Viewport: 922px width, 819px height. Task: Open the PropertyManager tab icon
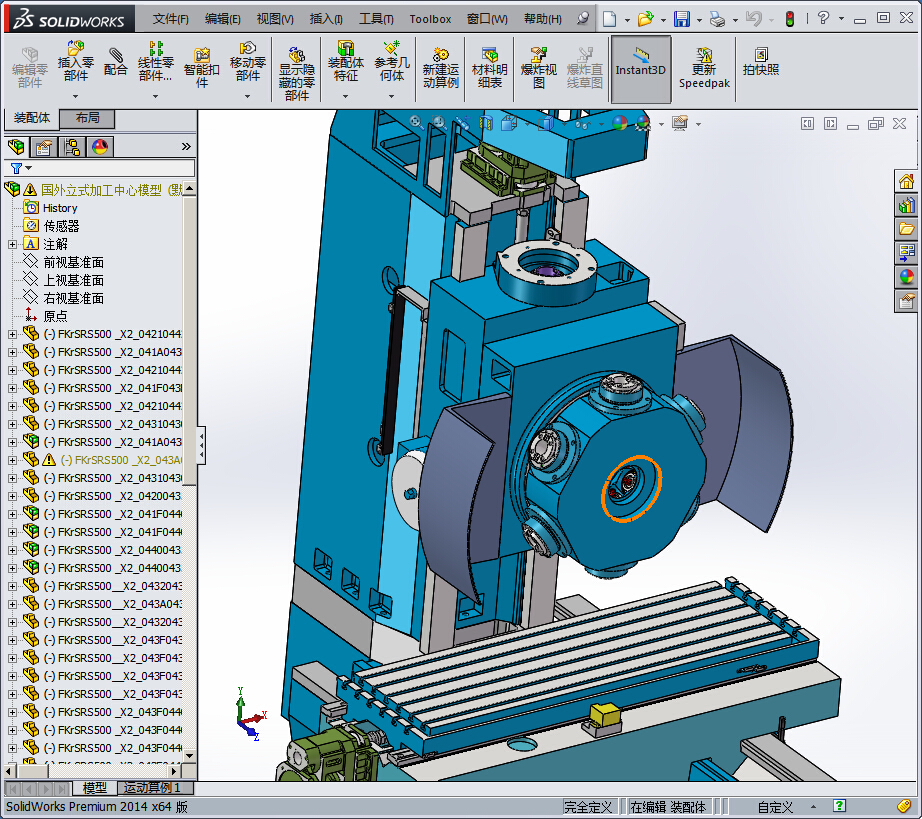coord(43,147)
